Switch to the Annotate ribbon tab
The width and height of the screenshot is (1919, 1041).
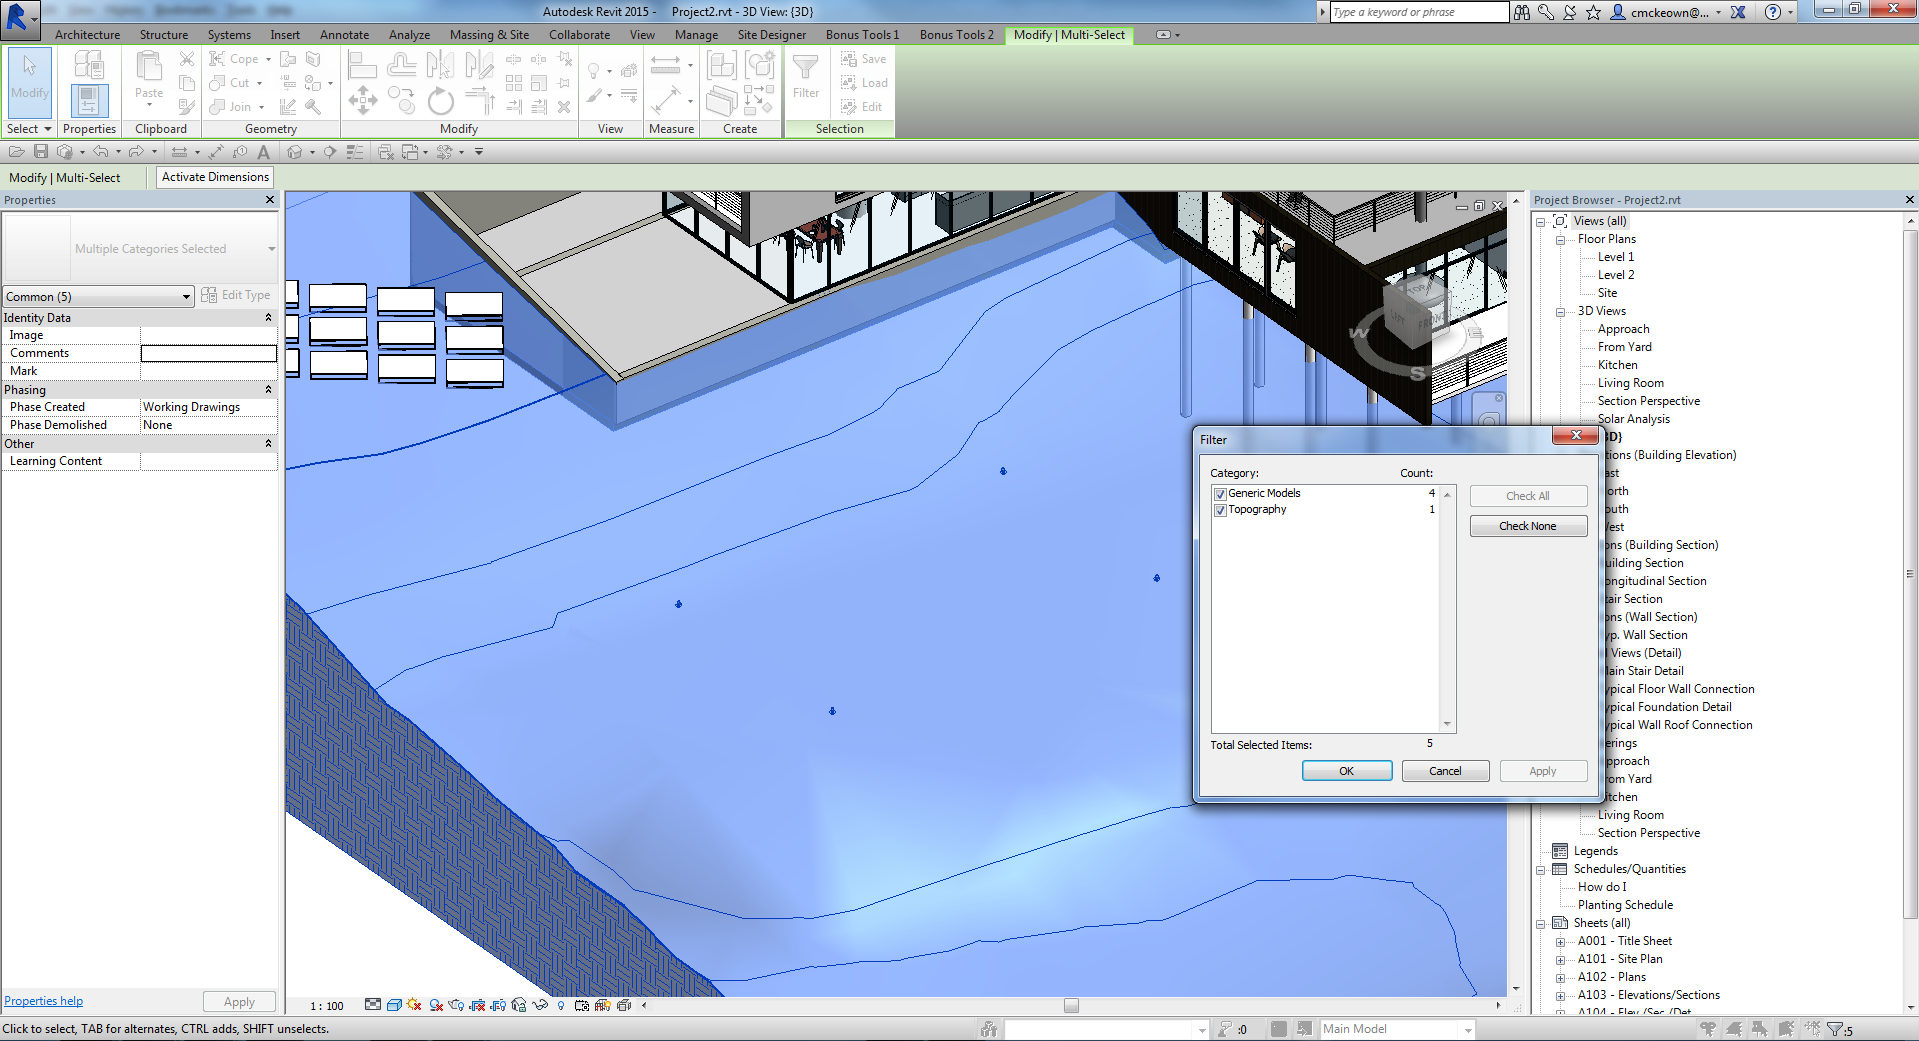click(x=344, y=35)
